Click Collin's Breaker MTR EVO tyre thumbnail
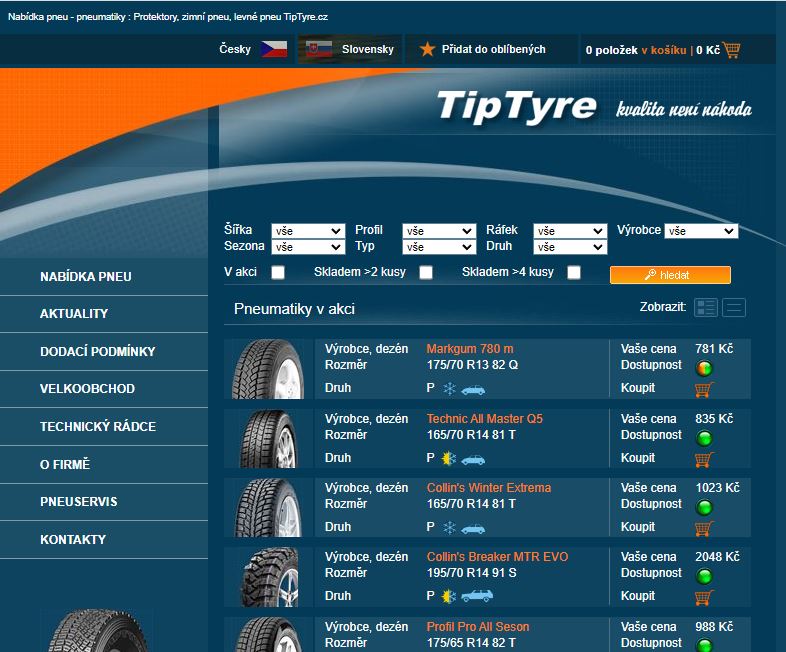786x652 pixels. [270, 577]
